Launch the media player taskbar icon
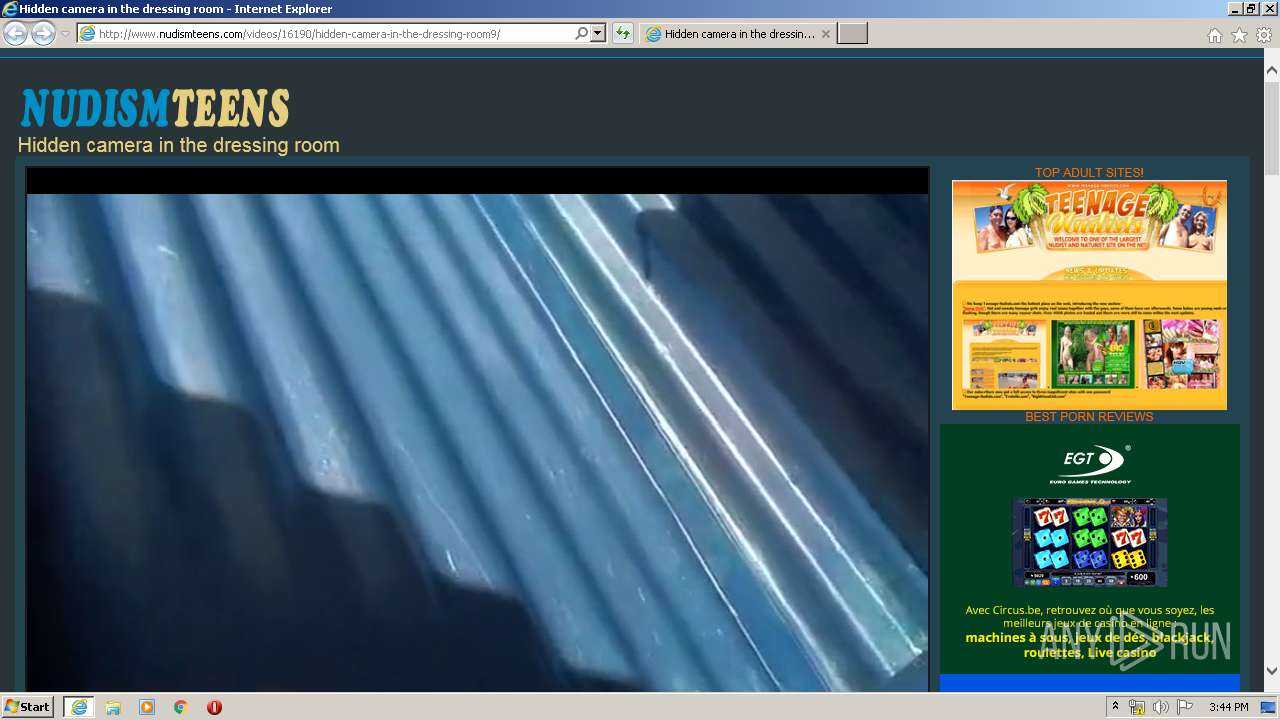1280x720 pixels. coord(147,707)
